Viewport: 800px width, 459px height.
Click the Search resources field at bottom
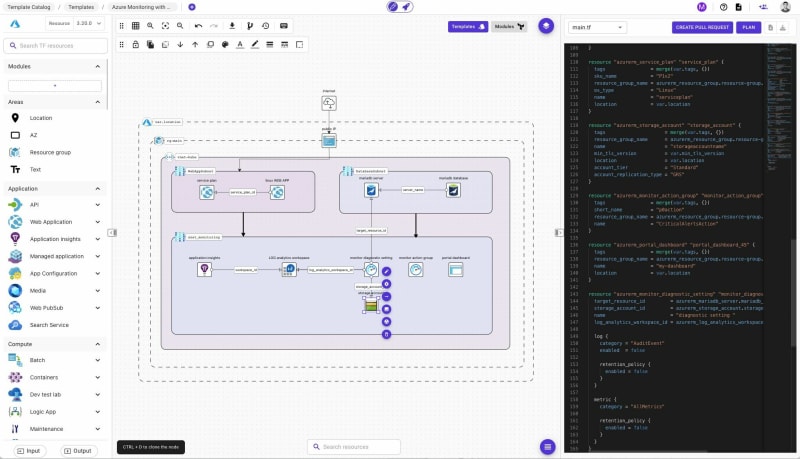354,447
